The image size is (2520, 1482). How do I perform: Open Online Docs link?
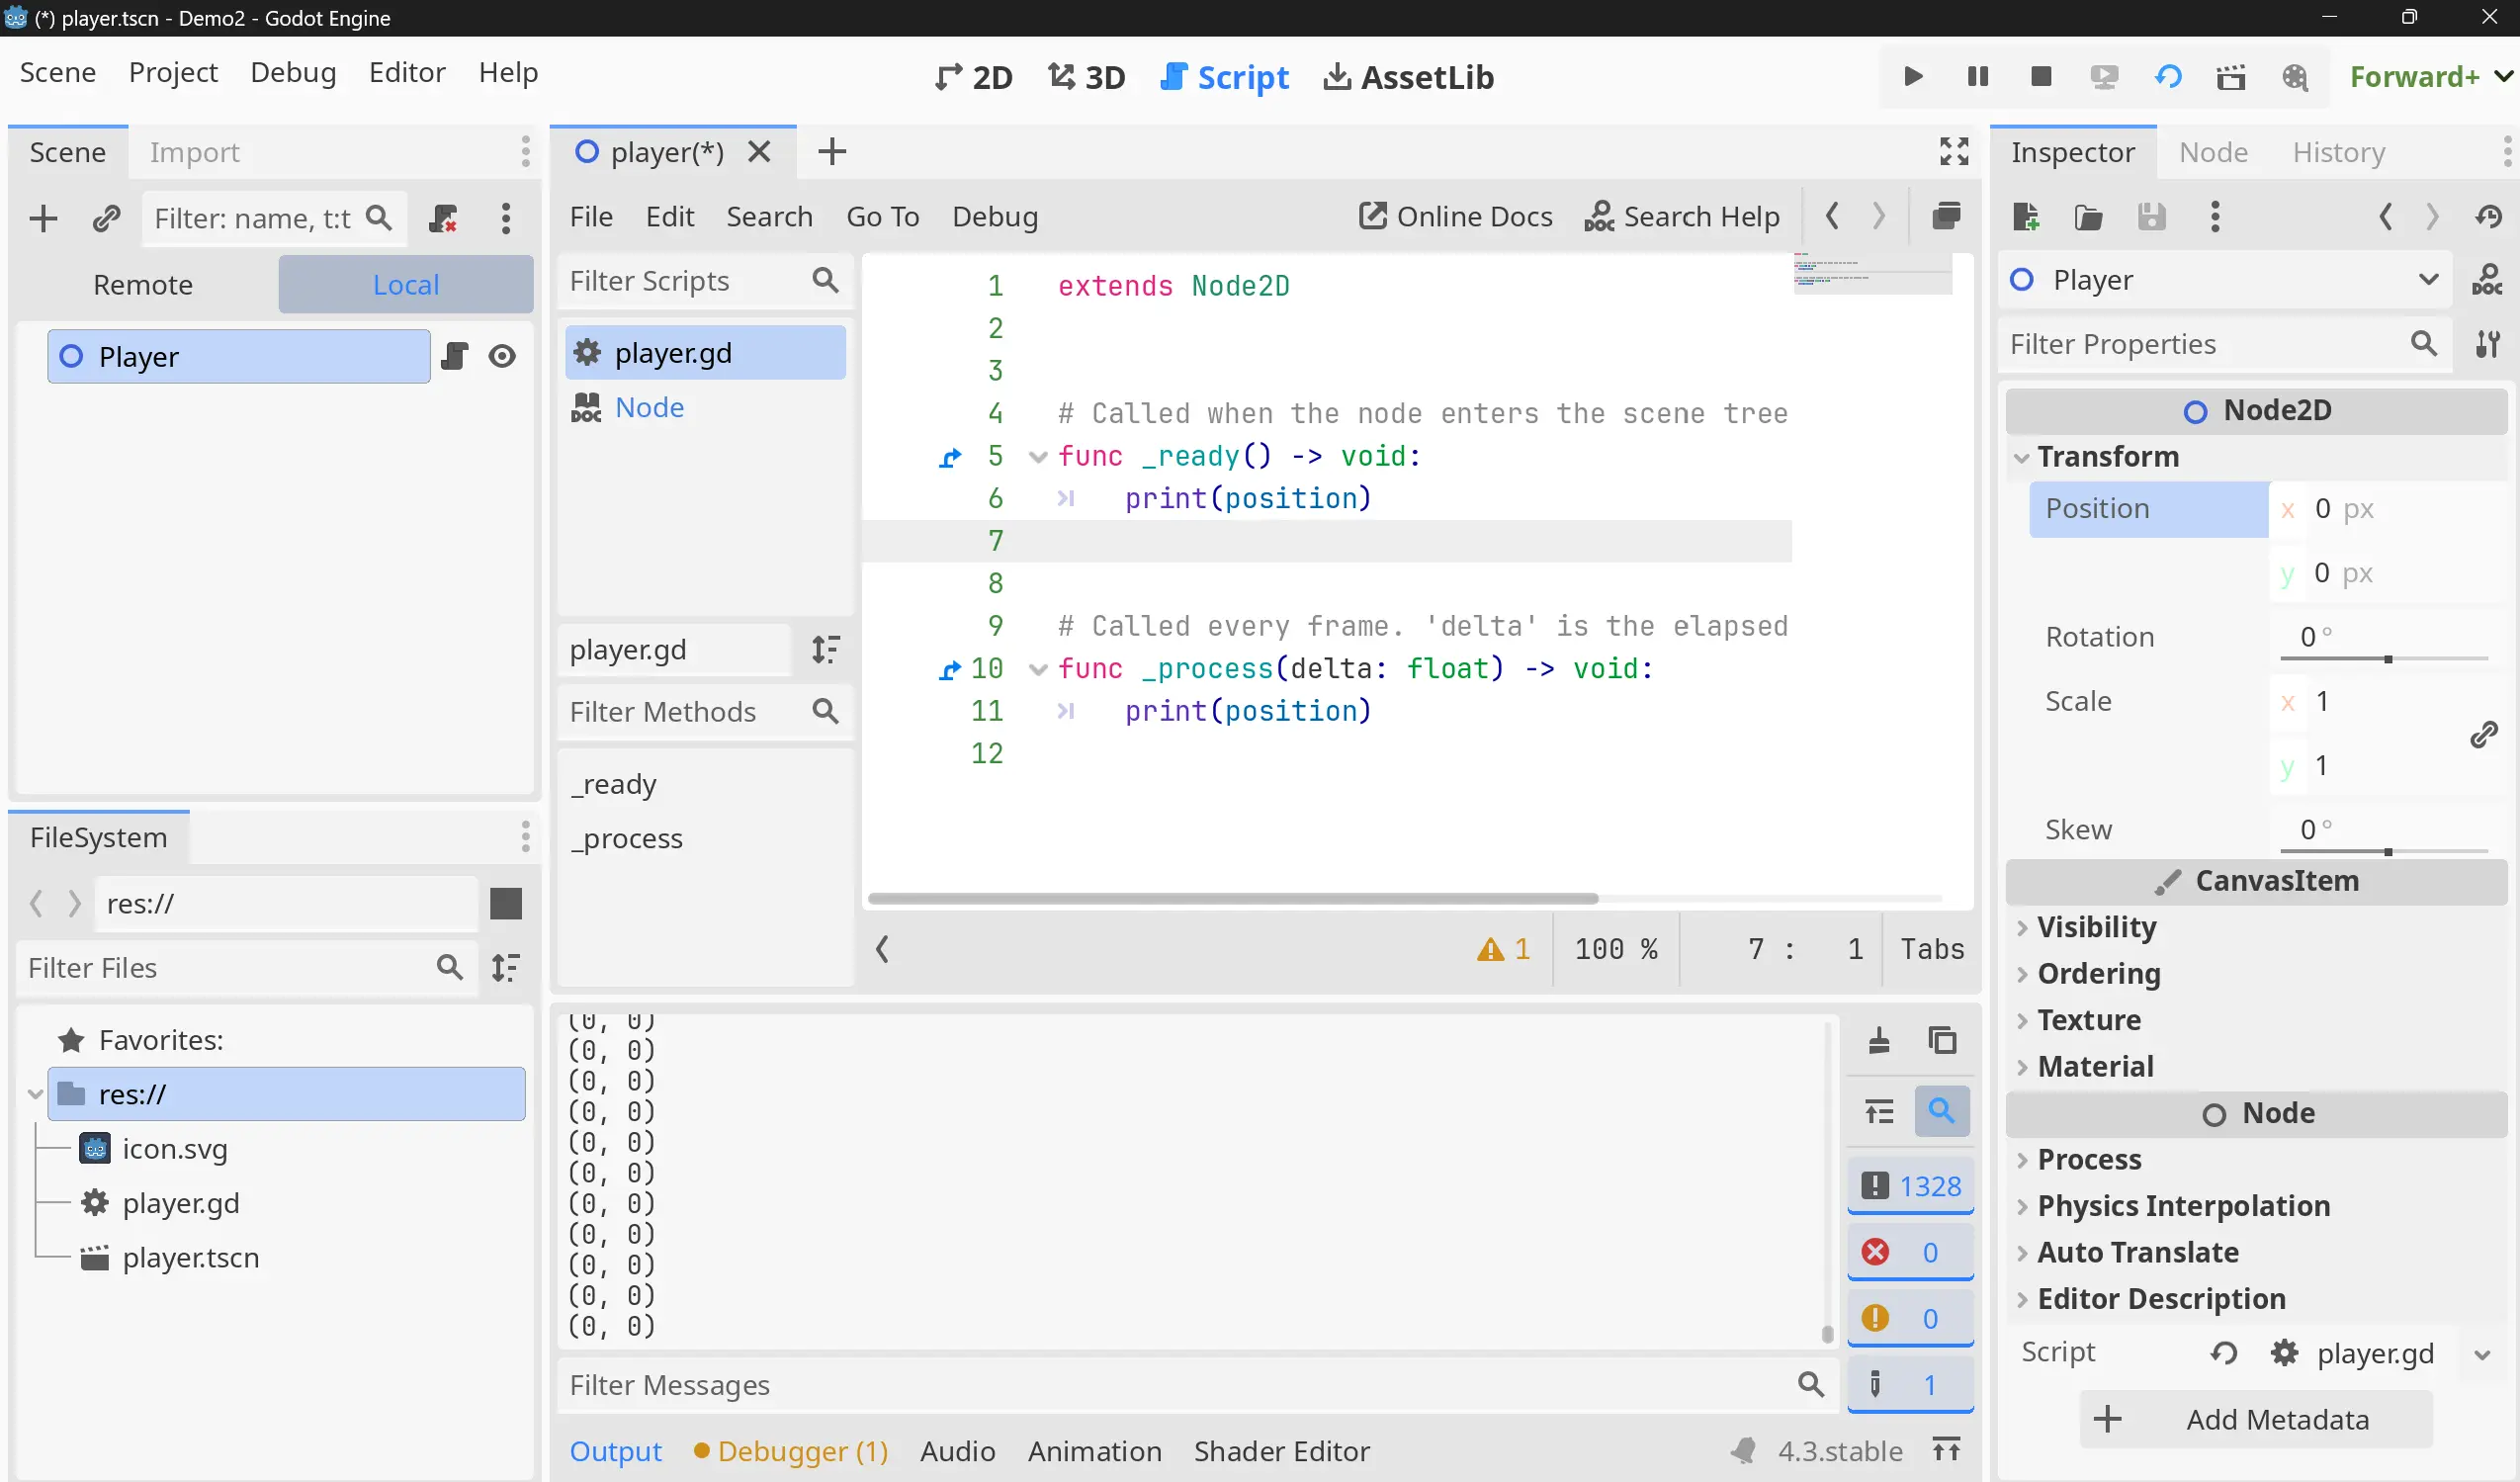(1456, 216)
